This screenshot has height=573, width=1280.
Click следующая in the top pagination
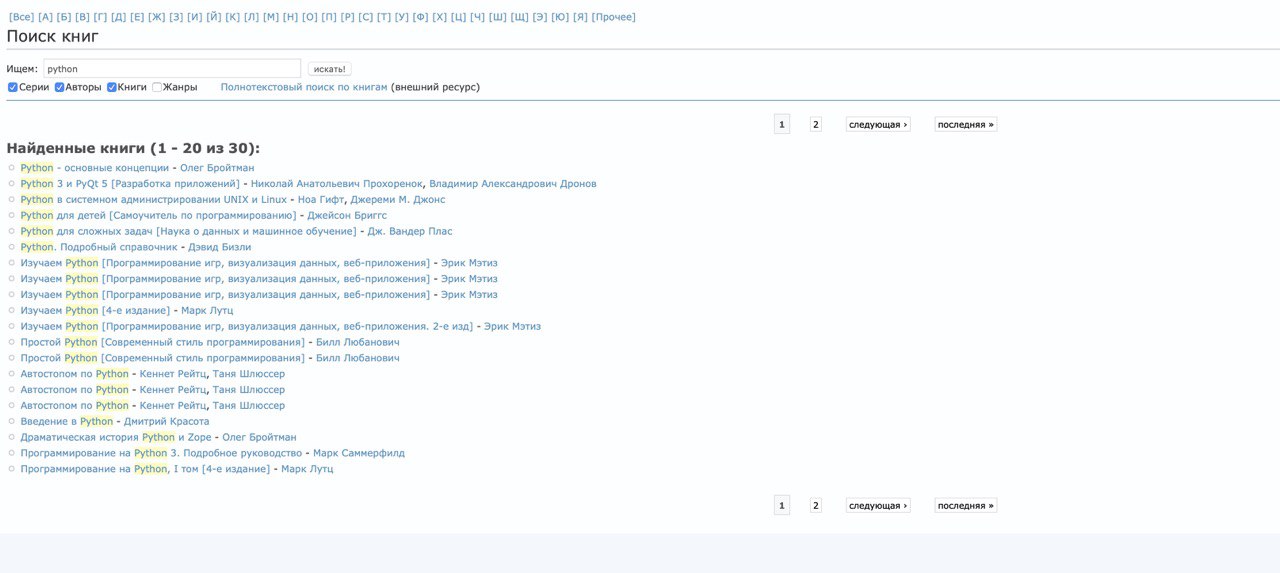(878, 125)
